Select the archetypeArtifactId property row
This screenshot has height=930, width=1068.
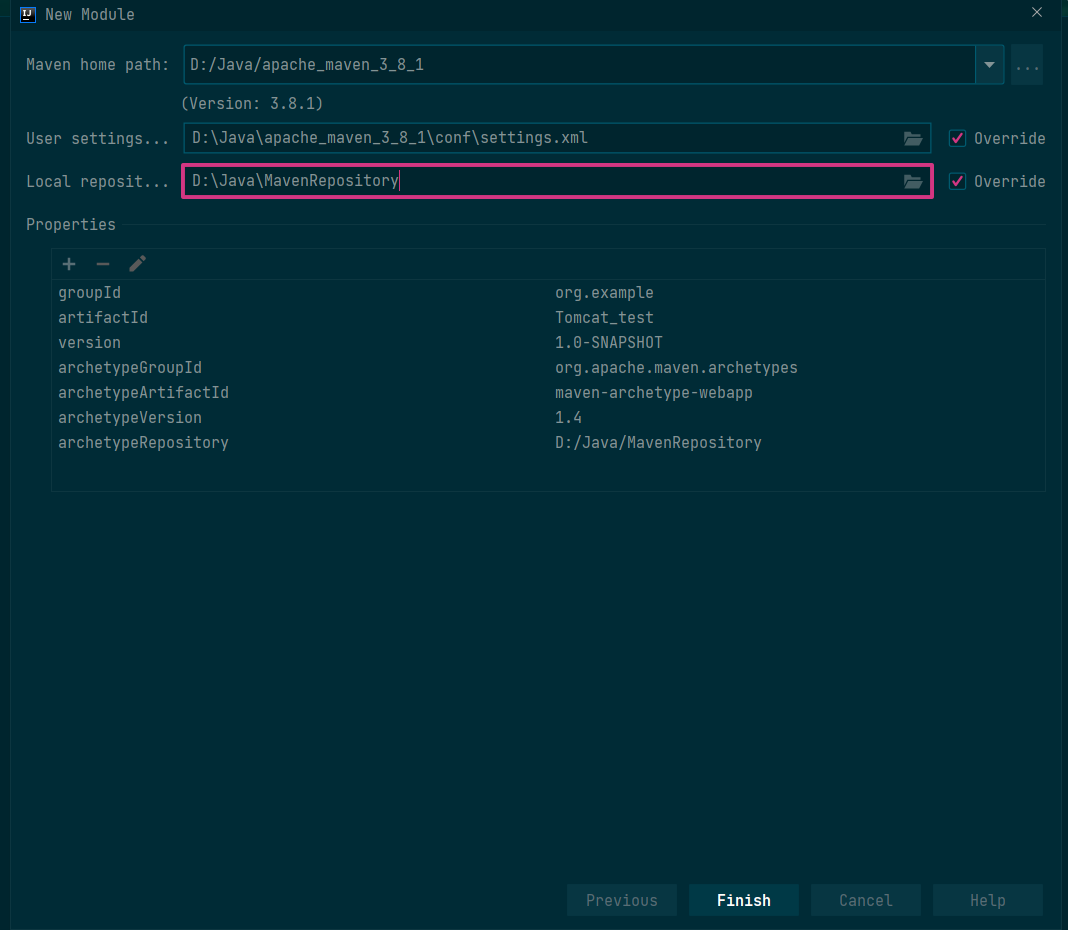[x=548, y=393]
